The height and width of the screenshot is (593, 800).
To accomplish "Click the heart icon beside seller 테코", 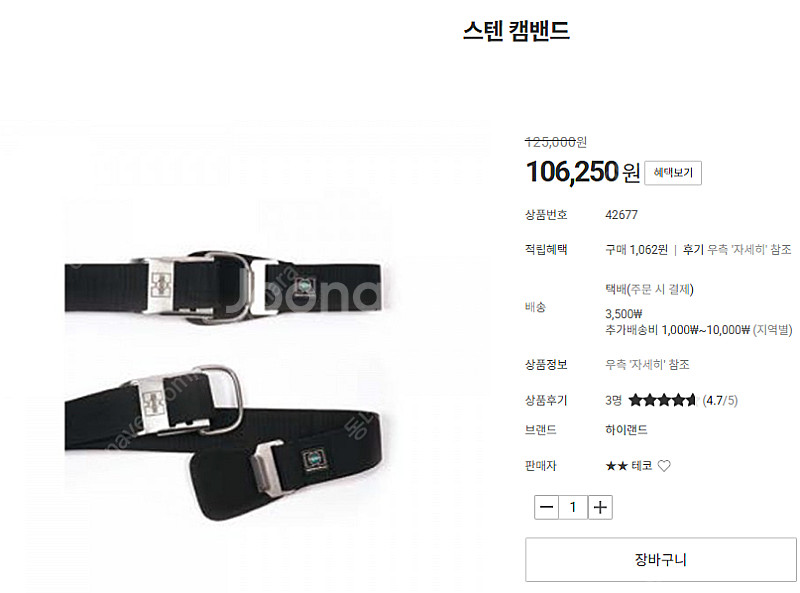I will coord(664,465).
